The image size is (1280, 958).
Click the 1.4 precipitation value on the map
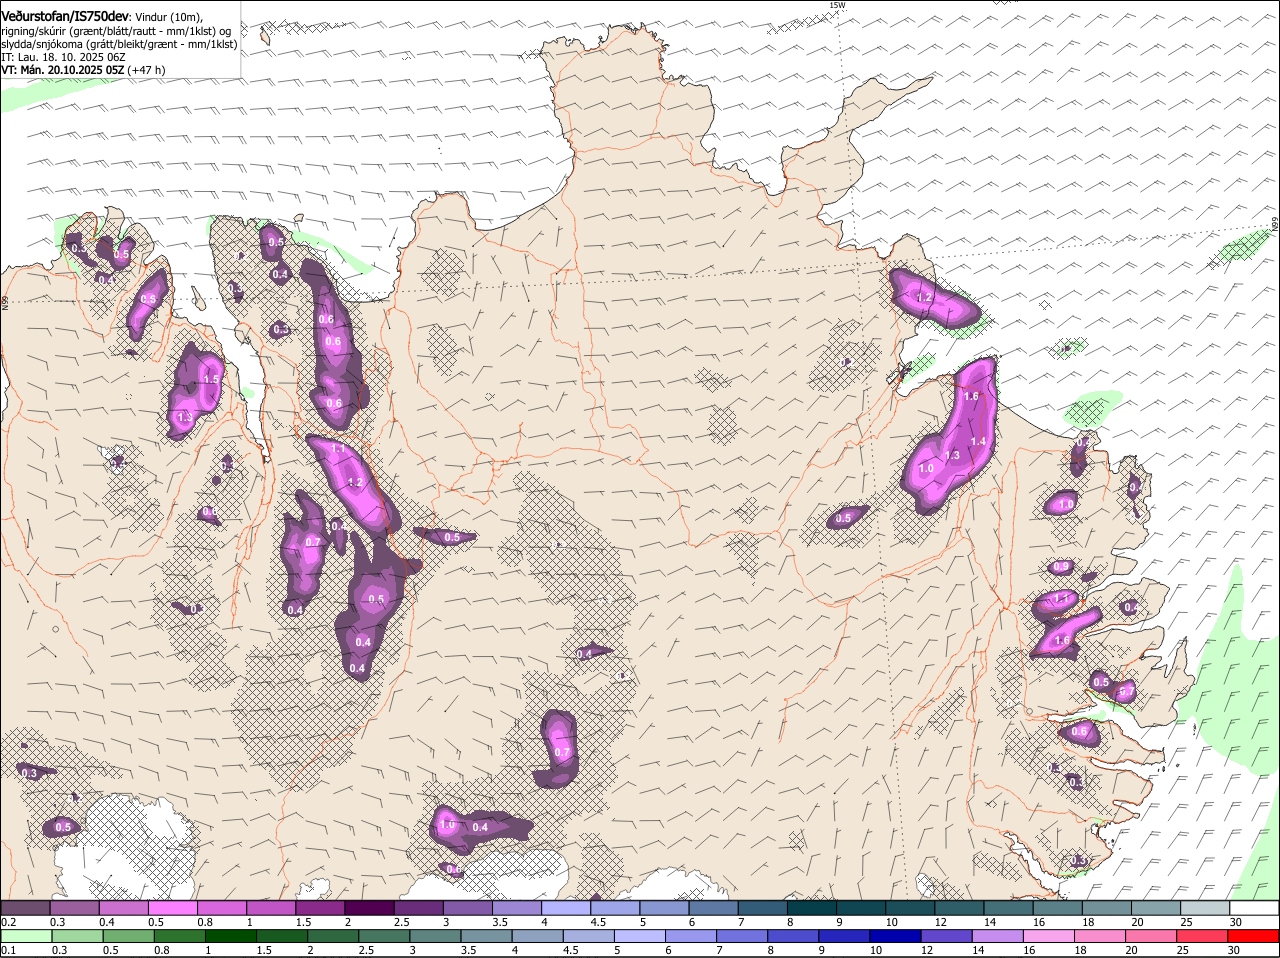(x=979, y=441)
